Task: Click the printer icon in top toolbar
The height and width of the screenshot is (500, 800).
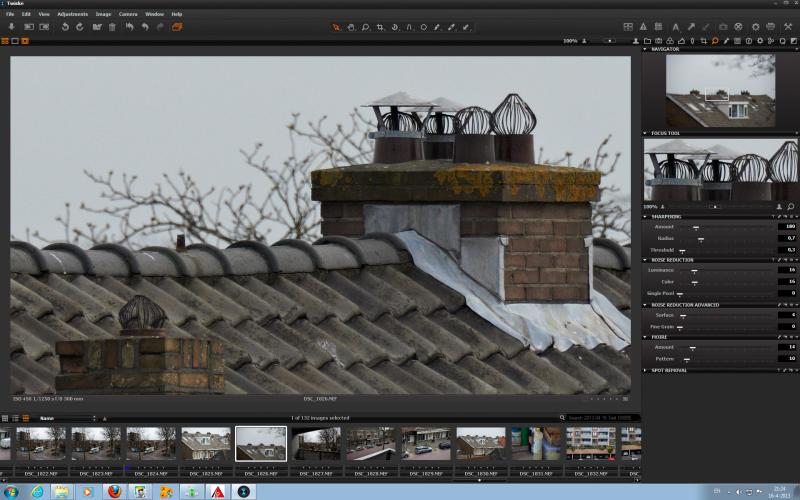Action: [770, 27]
